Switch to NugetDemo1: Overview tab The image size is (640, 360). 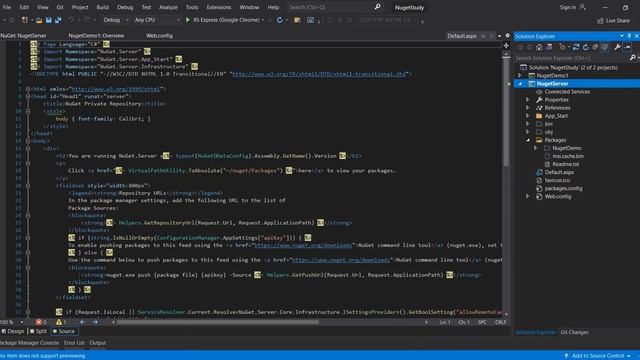click(x=96, y=36)
